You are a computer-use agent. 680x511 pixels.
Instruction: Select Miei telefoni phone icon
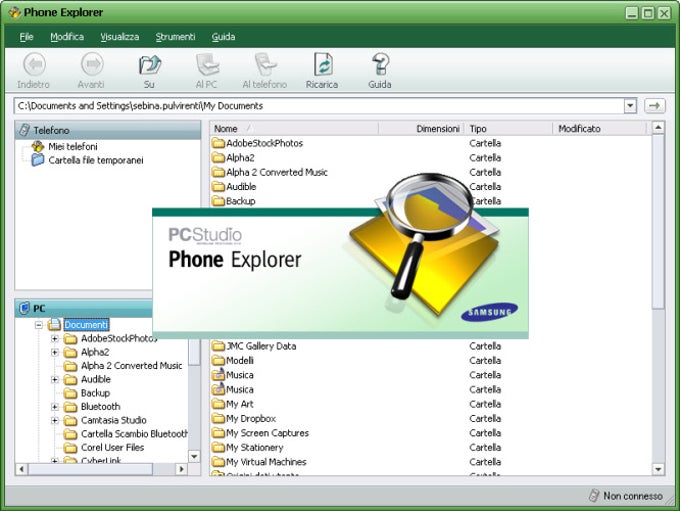(38, 146)
